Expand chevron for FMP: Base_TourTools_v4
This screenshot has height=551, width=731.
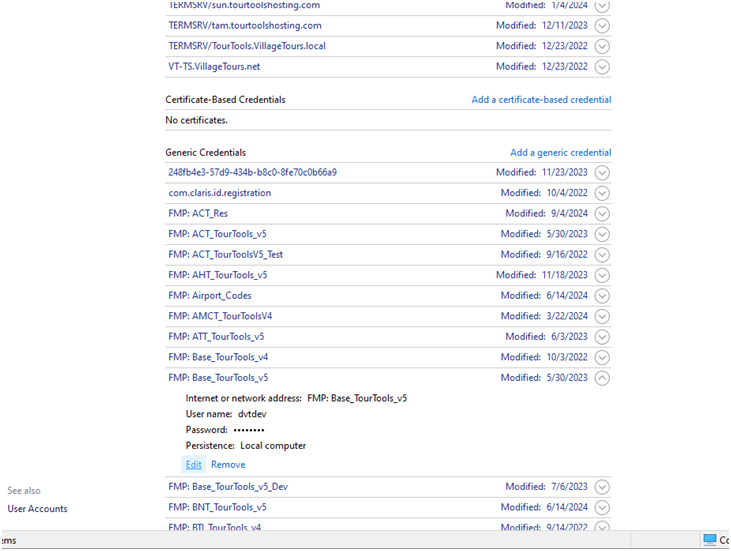602,357
